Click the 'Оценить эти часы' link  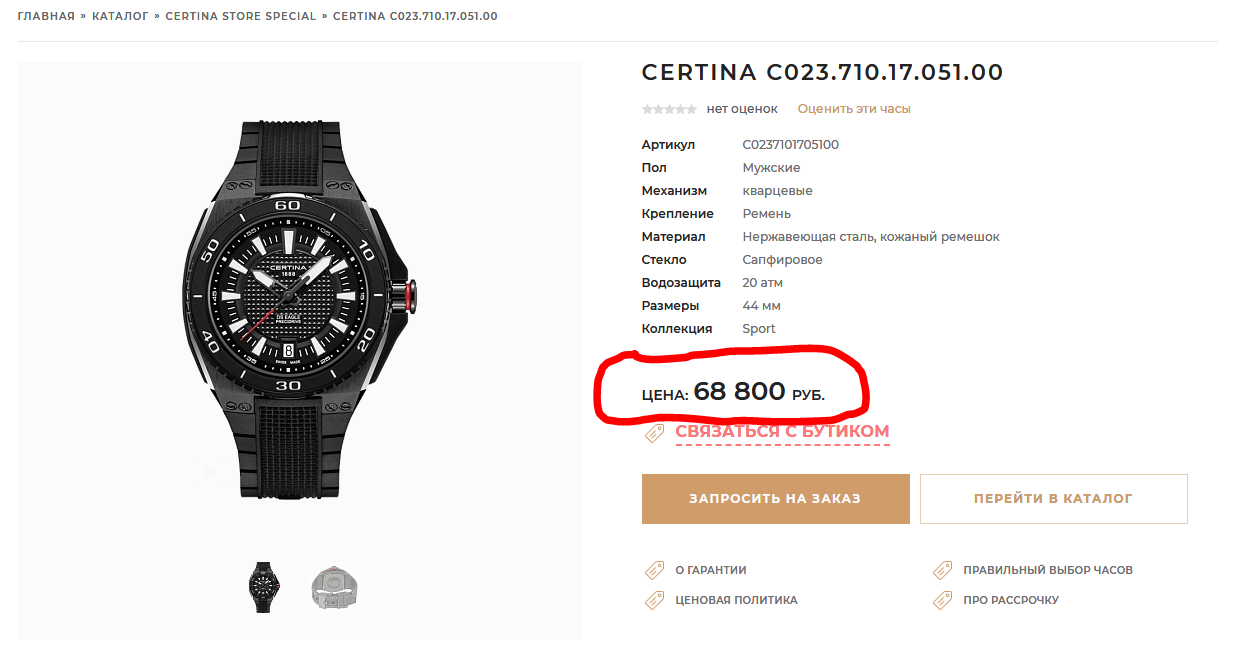point(854,109)
